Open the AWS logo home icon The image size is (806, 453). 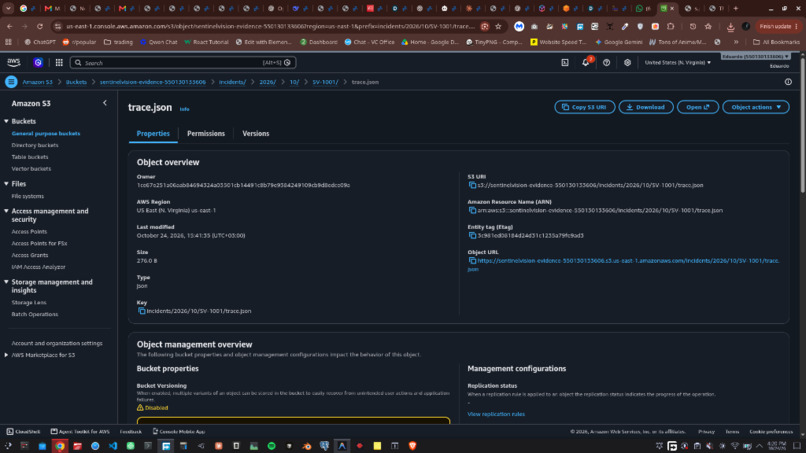click(x=14, y=62)
